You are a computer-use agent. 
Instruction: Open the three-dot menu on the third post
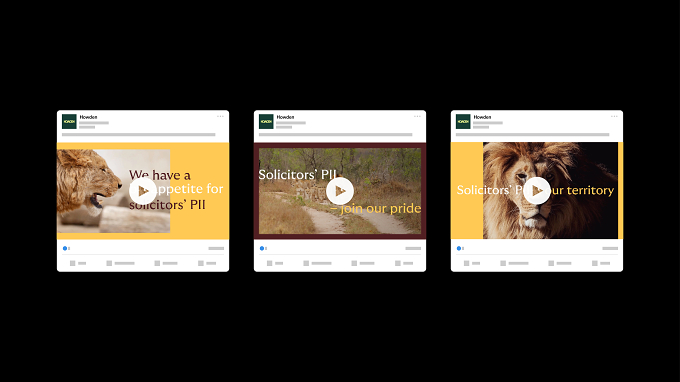614,116
